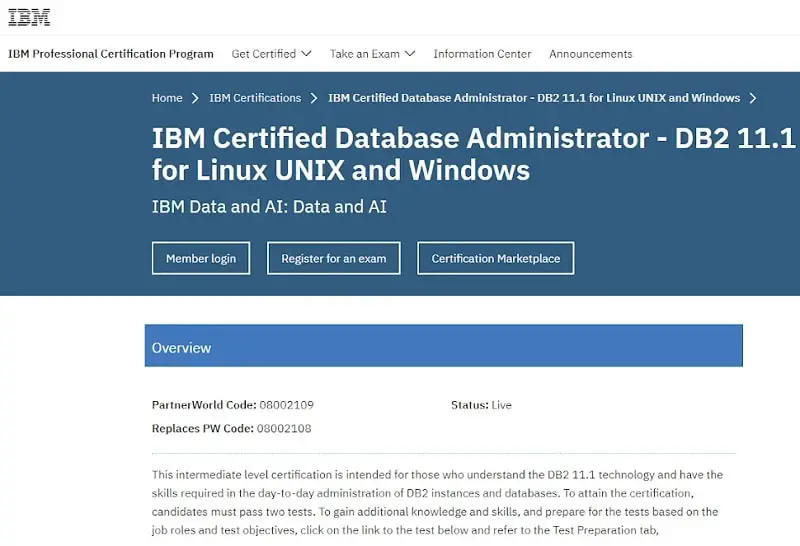The height and width of the screenshot is (546, 800).
Task: Click the Member login button
Action: pyautogui.click(x=201, y=258)
